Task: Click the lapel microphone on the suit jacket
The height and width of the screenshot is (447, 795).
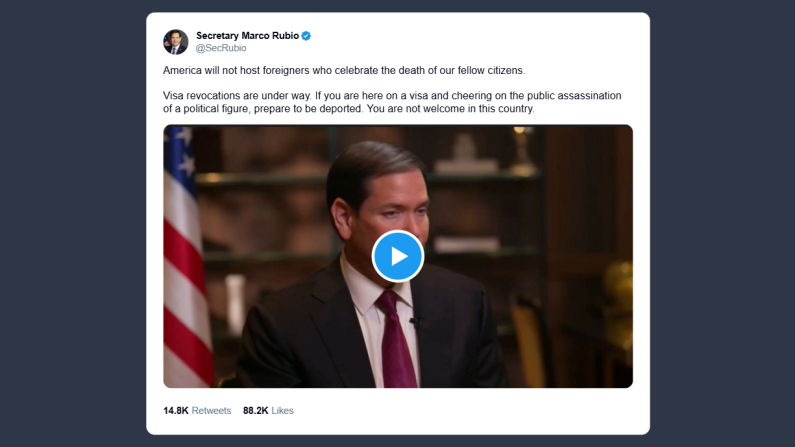Action: click(x=415, y=321)
